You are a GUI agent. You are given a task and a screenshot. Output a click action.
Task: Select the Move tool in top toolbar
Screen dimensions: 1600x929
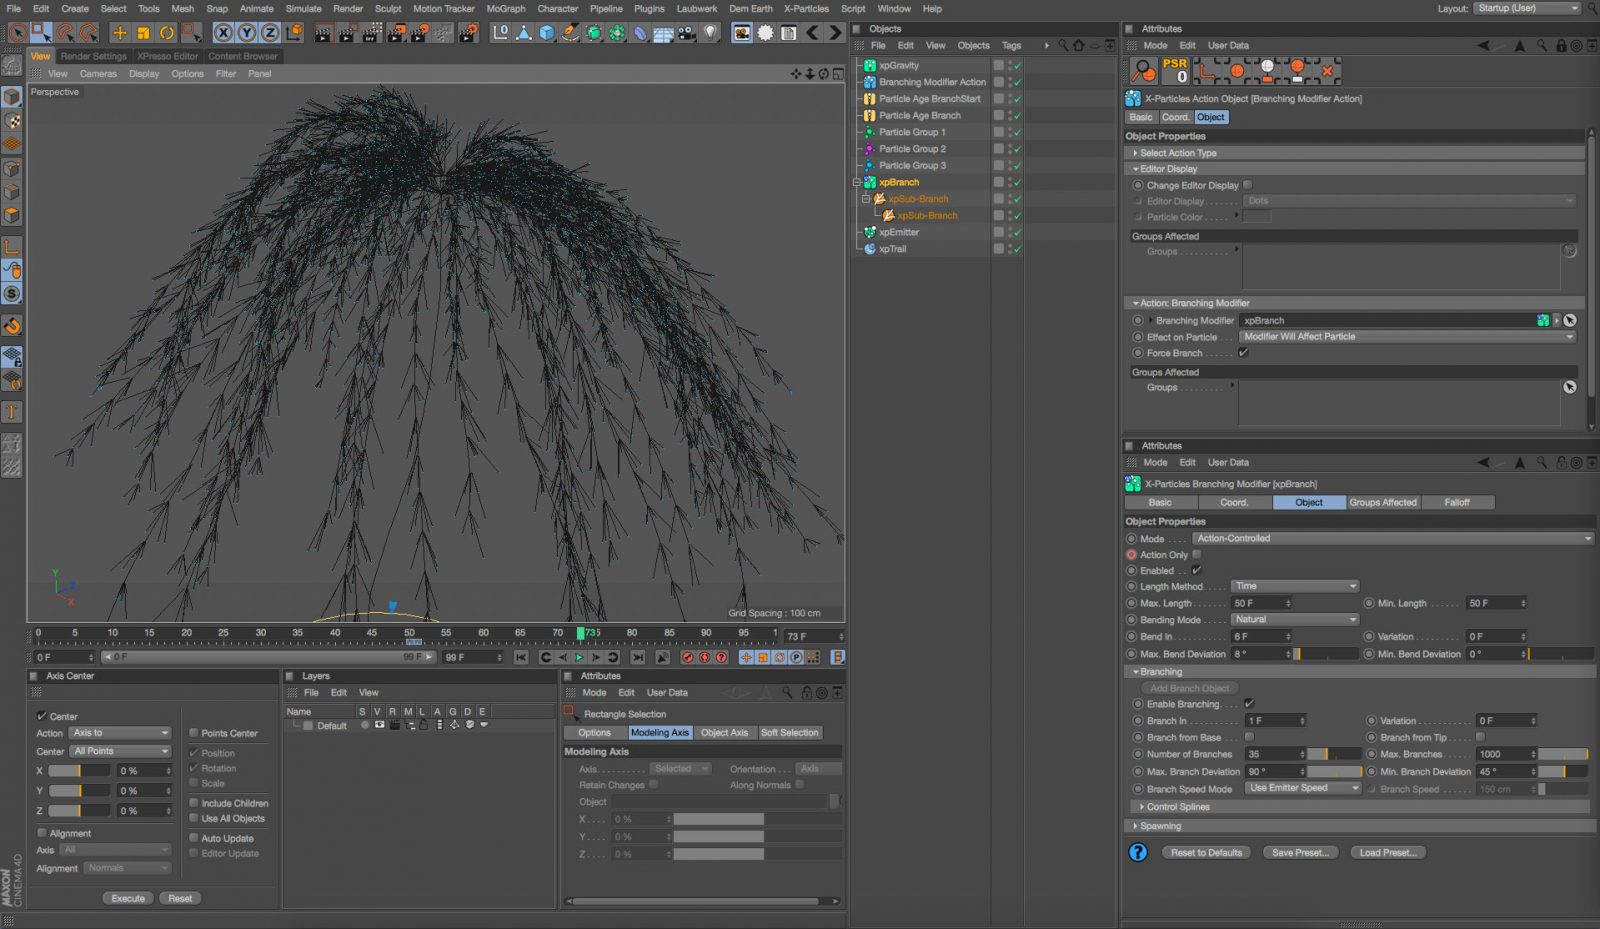coord(120,33)
